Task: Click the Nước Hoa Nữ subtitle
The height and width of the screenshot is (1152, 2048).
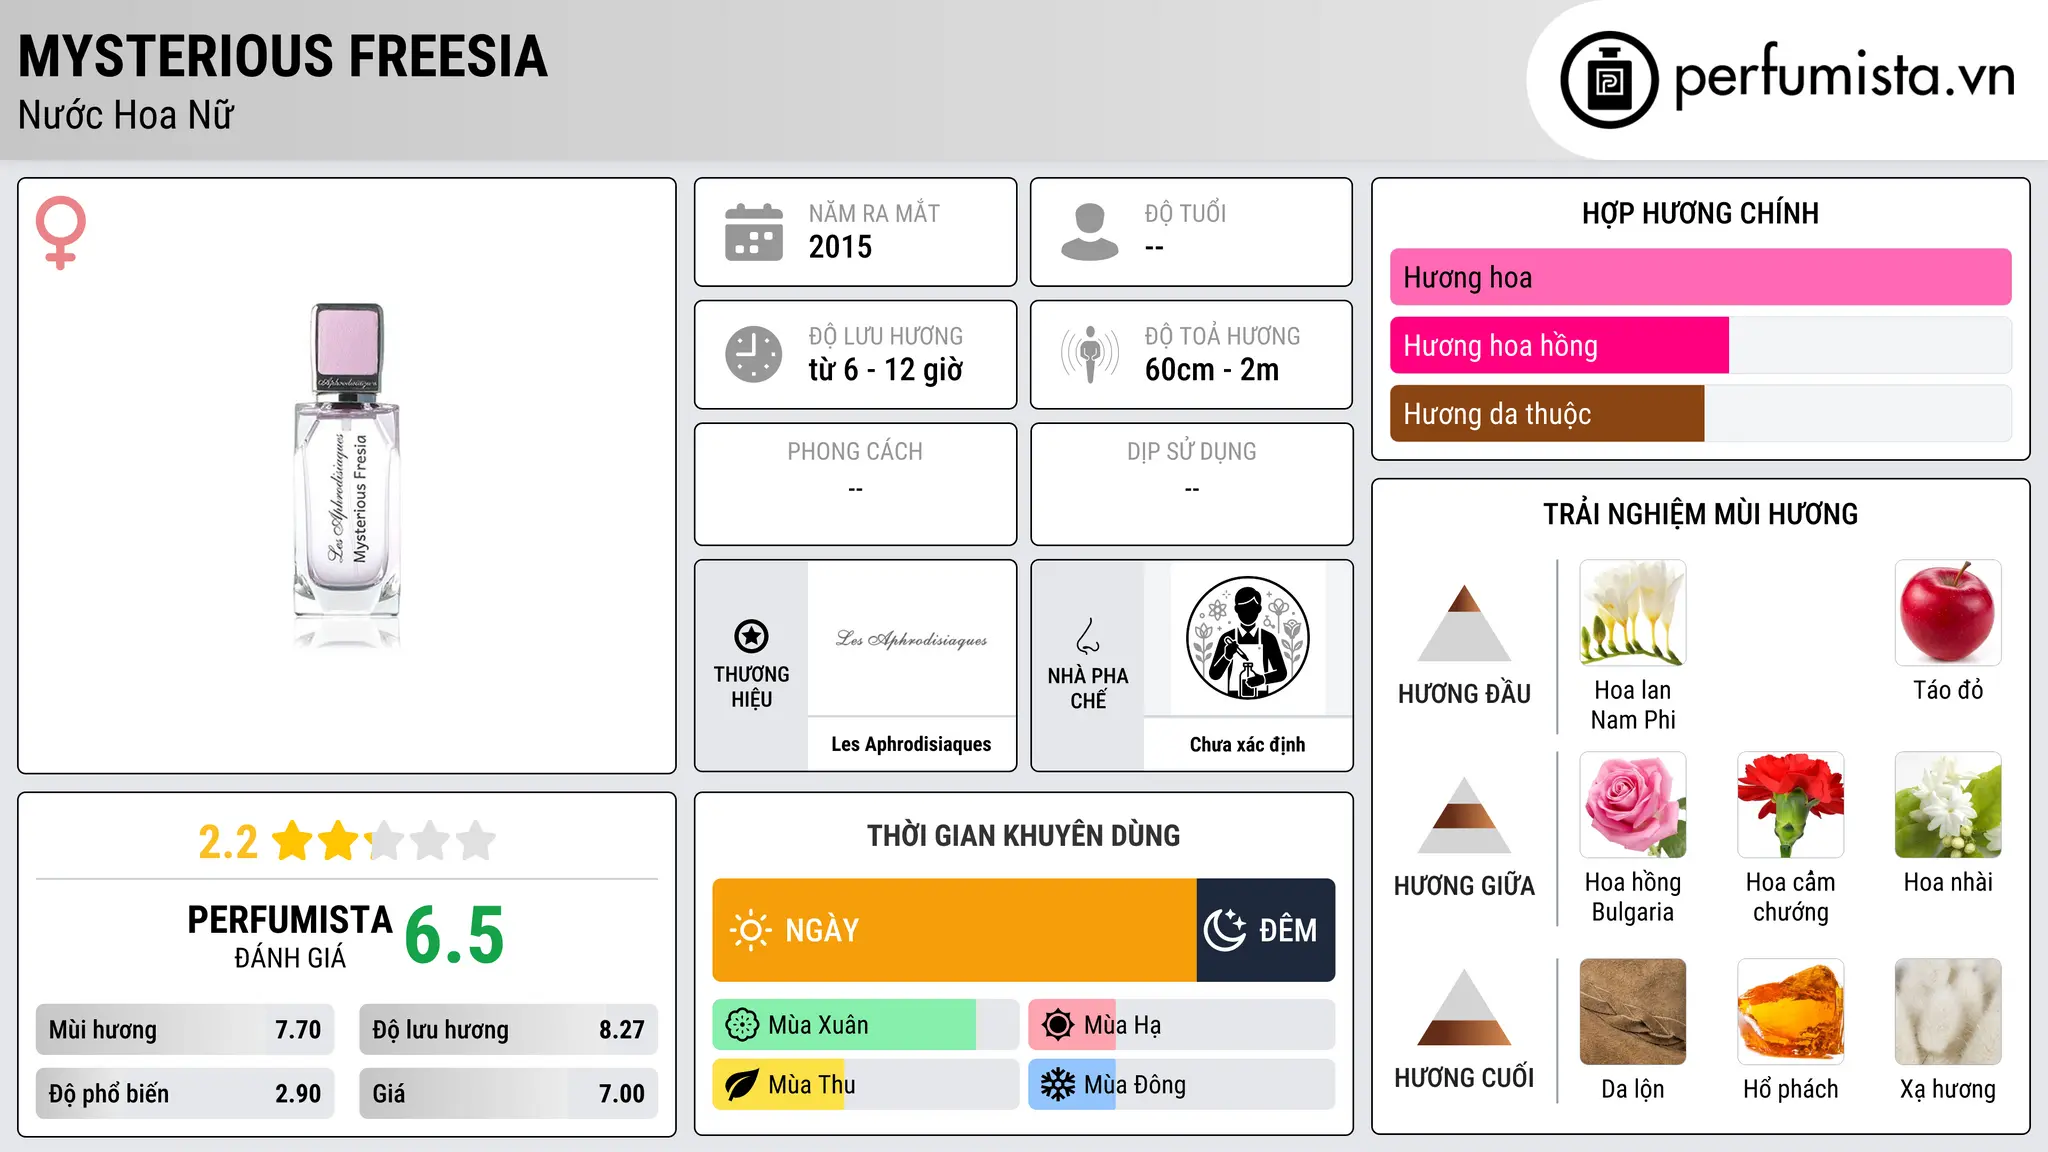Action: (x=126, y=115)
